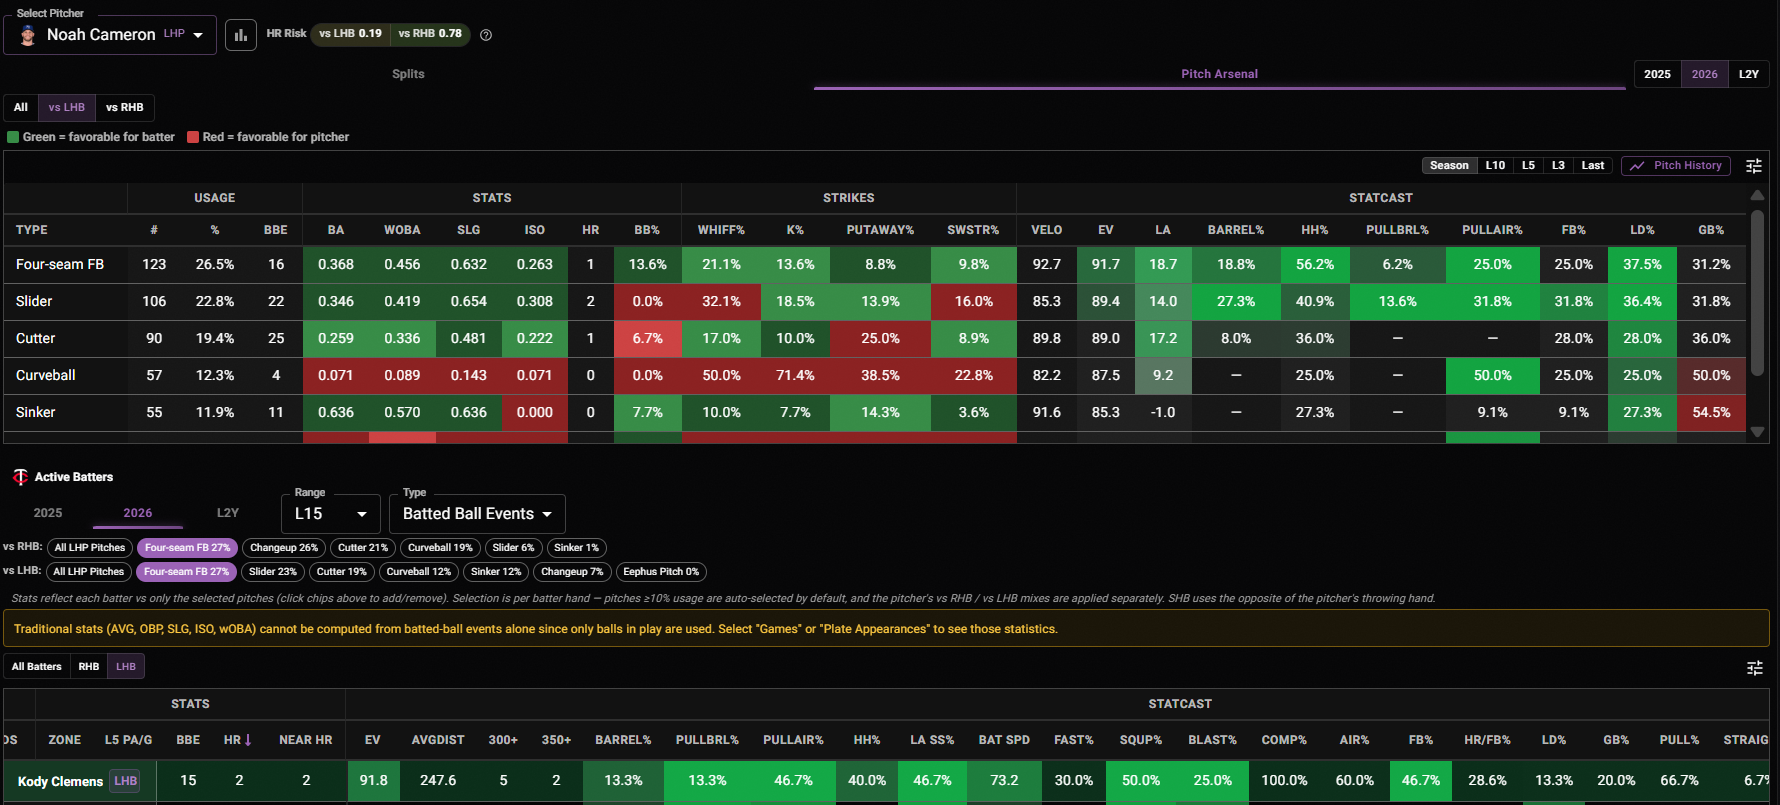Expand the L15 Range dropdown
Image resolution: width=1780 pixels, height=805 pixels.
(331, 514)
